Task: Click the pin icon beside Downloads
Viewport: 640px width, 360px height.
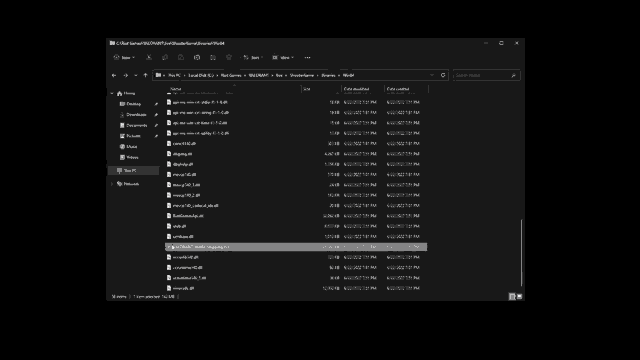Action: 156,115
